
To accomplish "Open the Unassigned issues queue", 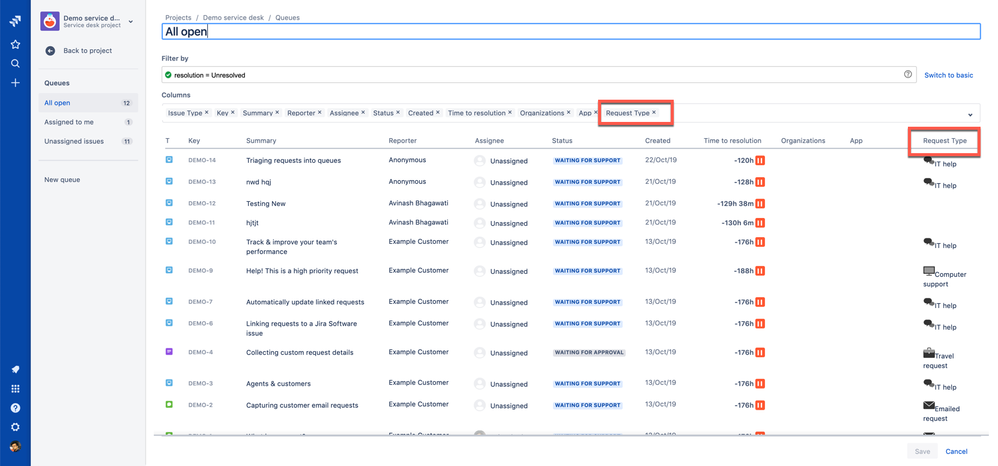I will (x=74, y=141).
